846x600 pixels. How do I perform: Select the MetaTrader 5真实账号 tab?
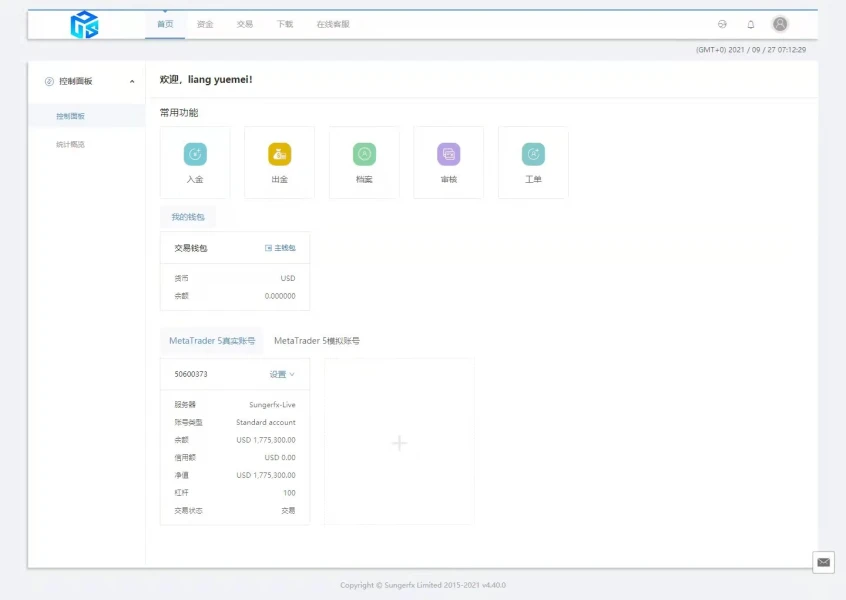pos(212,341)
